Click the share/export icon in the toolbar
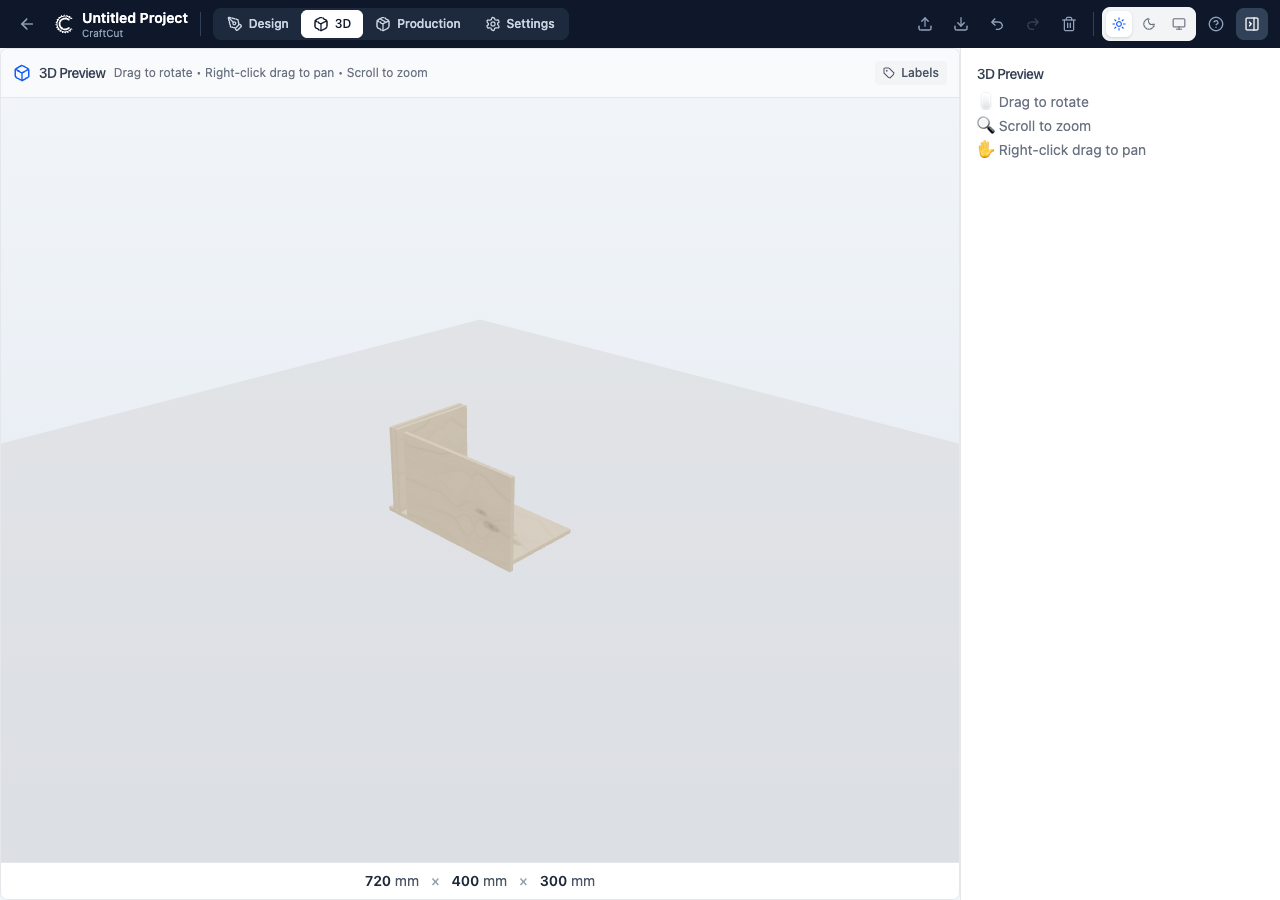1280x900 pixels. tap(924, 23)
